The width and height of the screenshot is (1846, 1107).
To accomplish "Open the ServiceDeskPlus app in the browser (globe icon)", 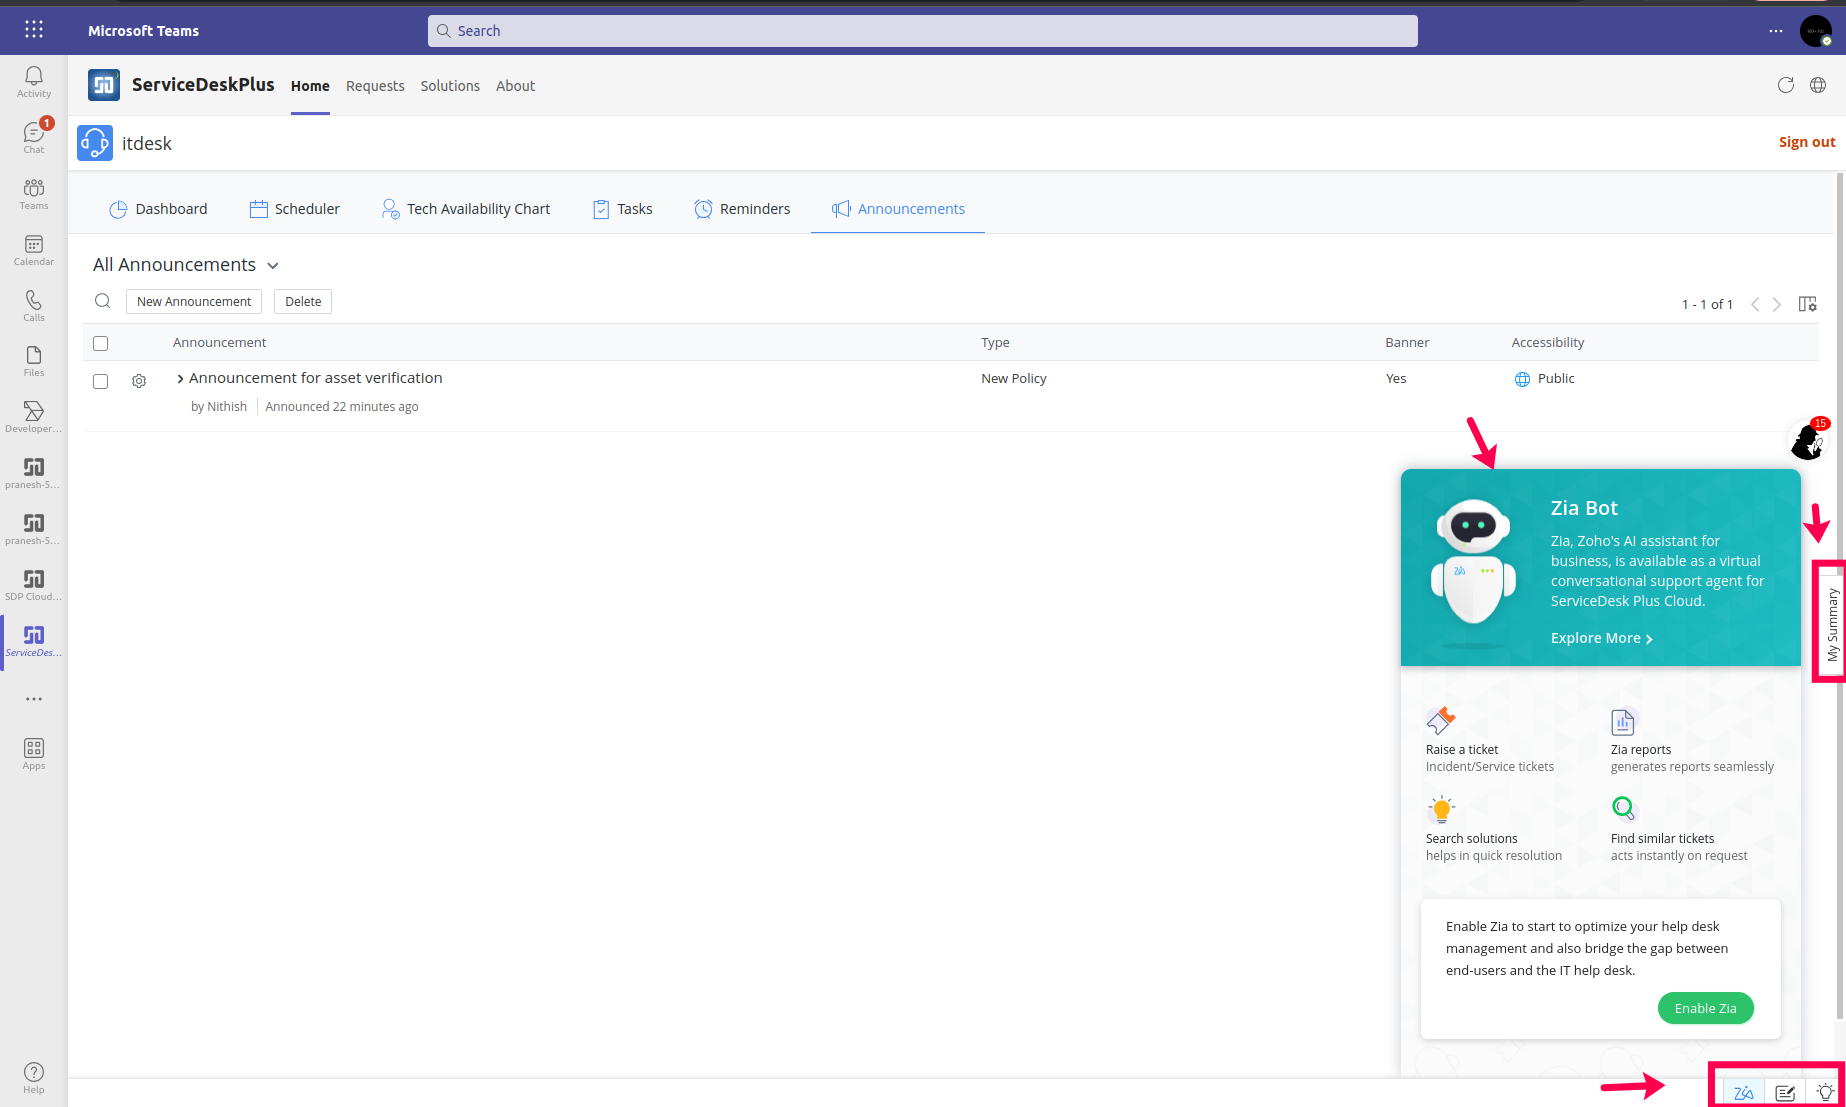I will click(1818, 85).
